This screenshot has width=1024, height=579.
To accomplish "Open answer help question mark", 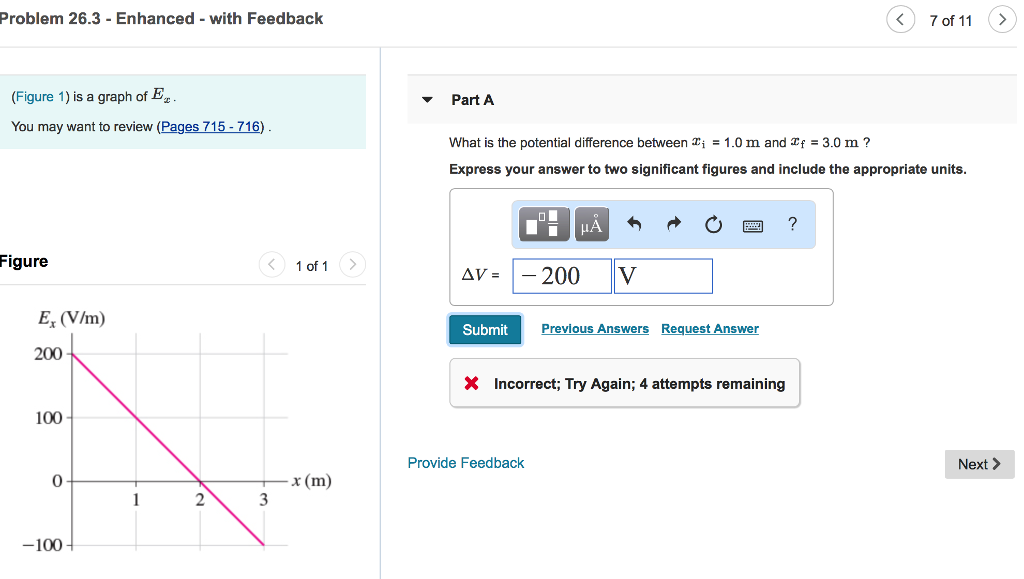I will pyautogui.click(x=792, y=224).
